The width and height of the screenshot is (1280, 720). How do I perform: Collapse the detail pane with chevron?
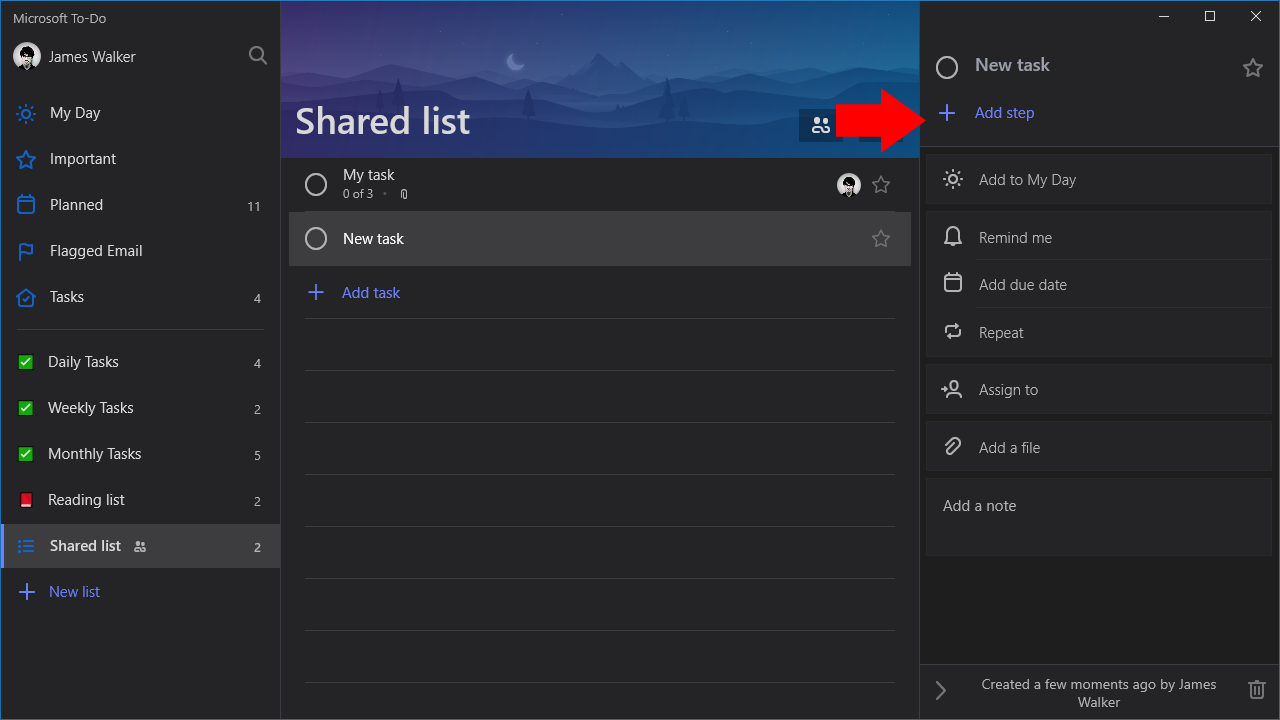click(x=941, y=690)
